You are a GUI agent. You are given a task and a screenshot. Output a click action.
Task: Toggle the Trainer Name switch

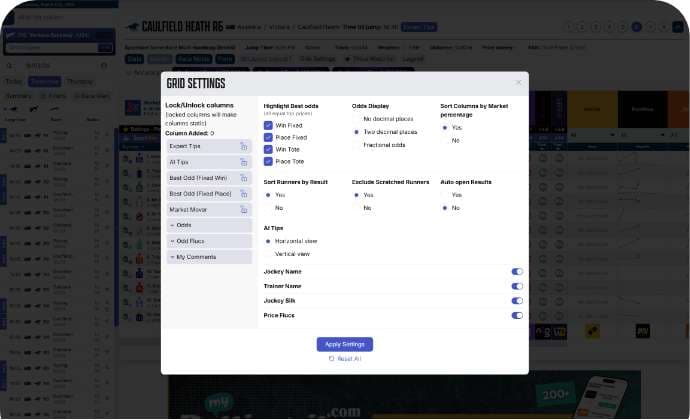pyautogui.click(x=517, y=286)
